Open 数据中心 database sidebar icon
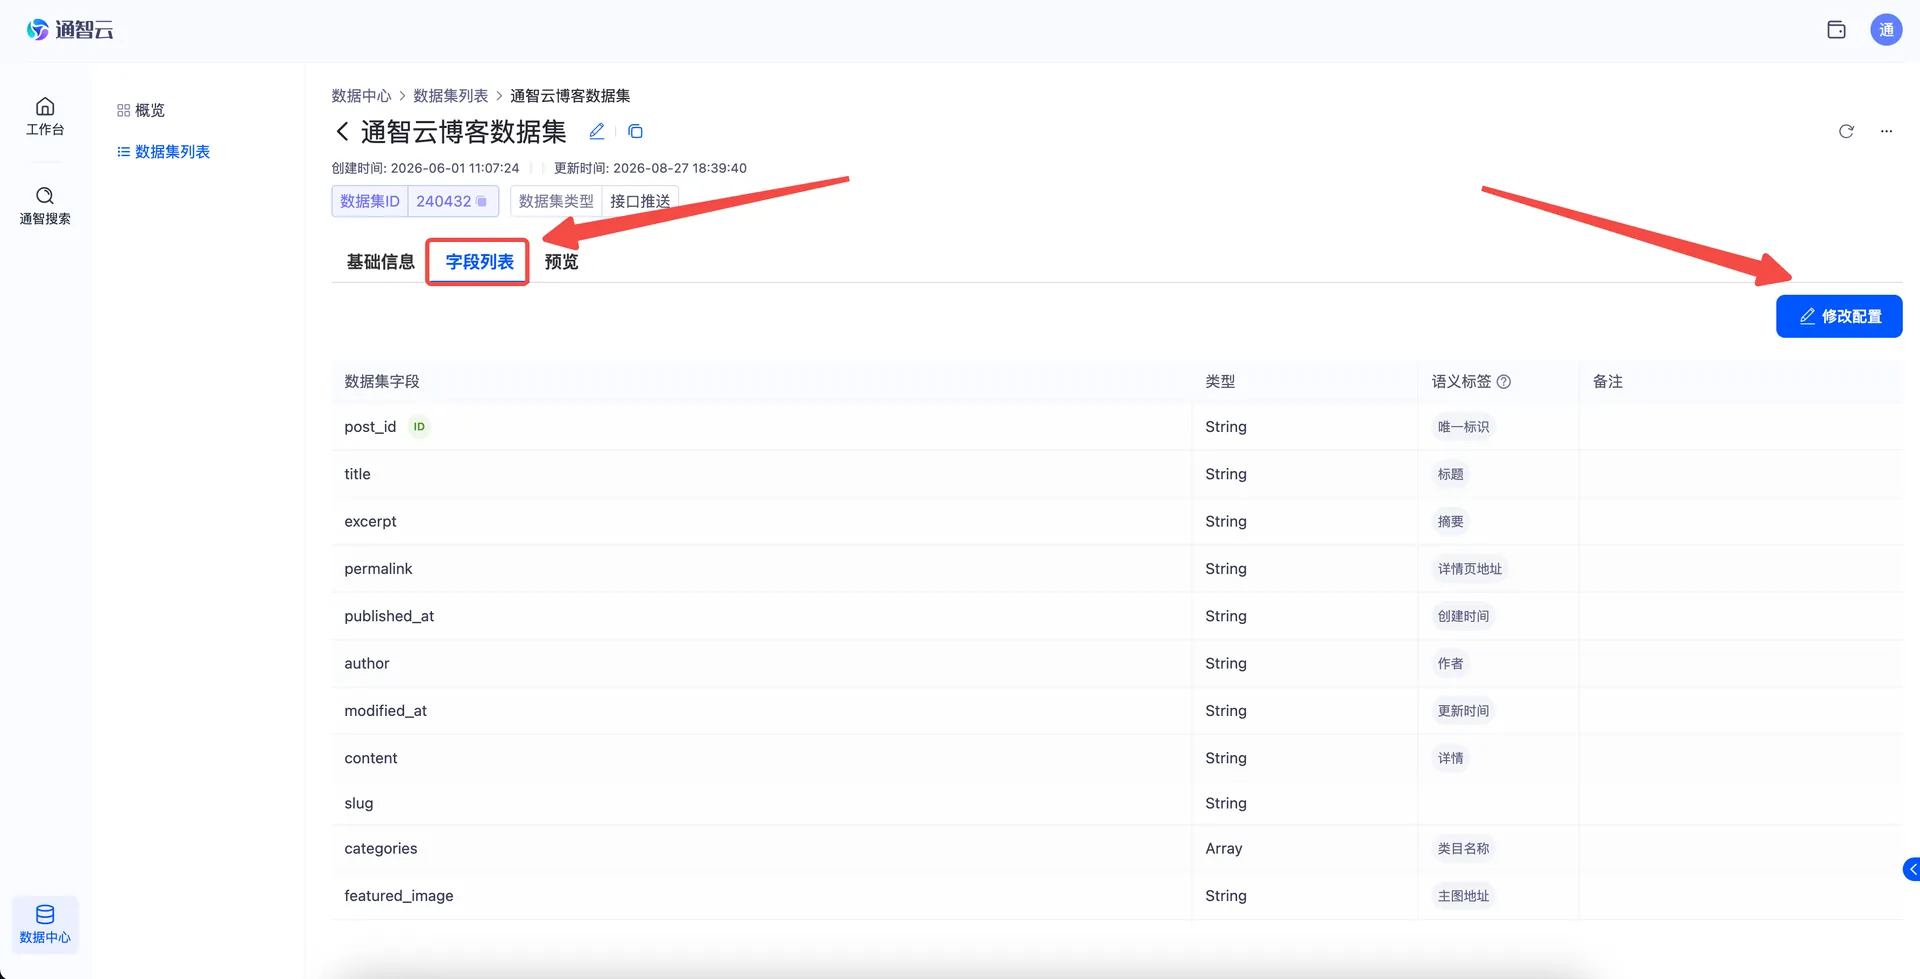The height and width of the screenshot is (979, 1920). [45, 924]
